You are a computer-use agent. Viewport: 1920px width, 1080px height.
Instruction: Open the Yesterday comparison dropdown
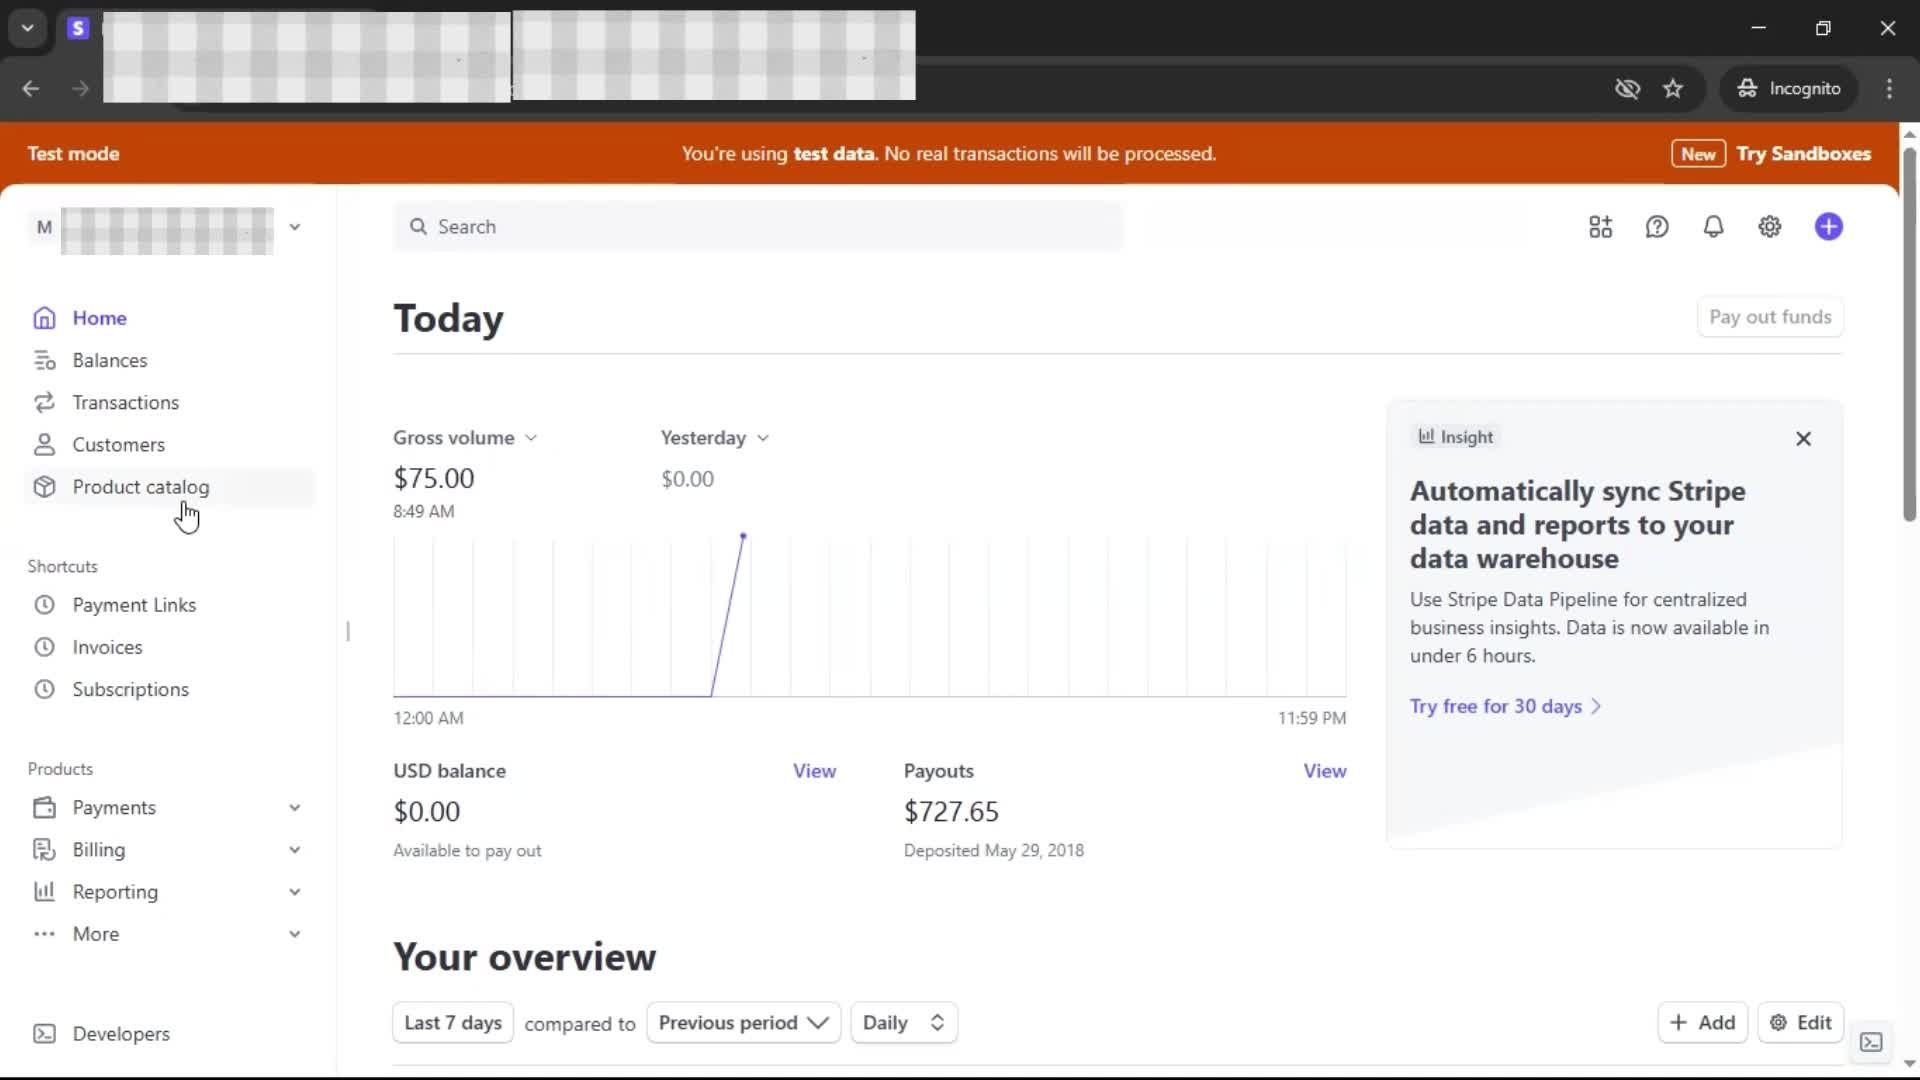(715, 438)
